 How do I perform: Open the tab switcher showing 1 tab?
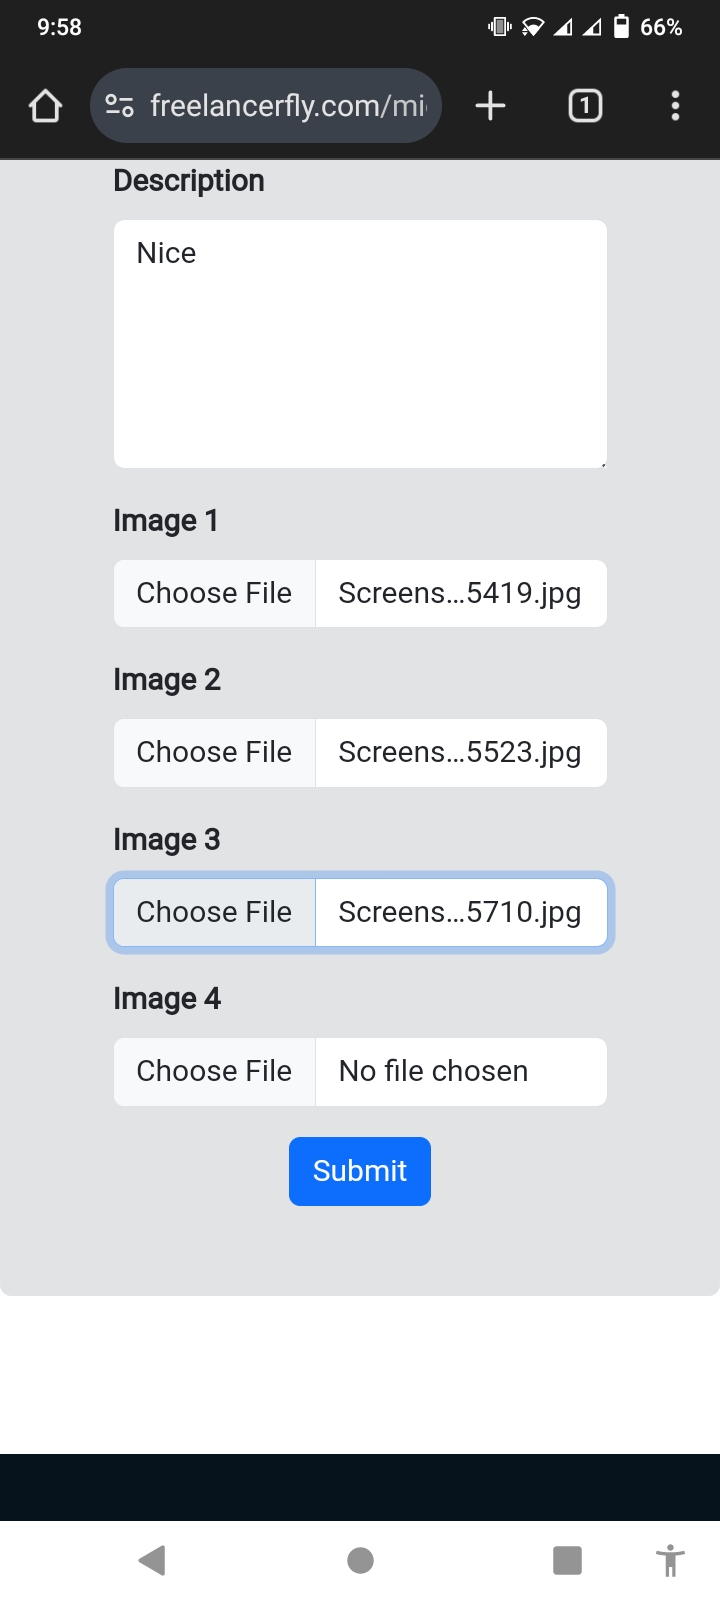point(585,106)
